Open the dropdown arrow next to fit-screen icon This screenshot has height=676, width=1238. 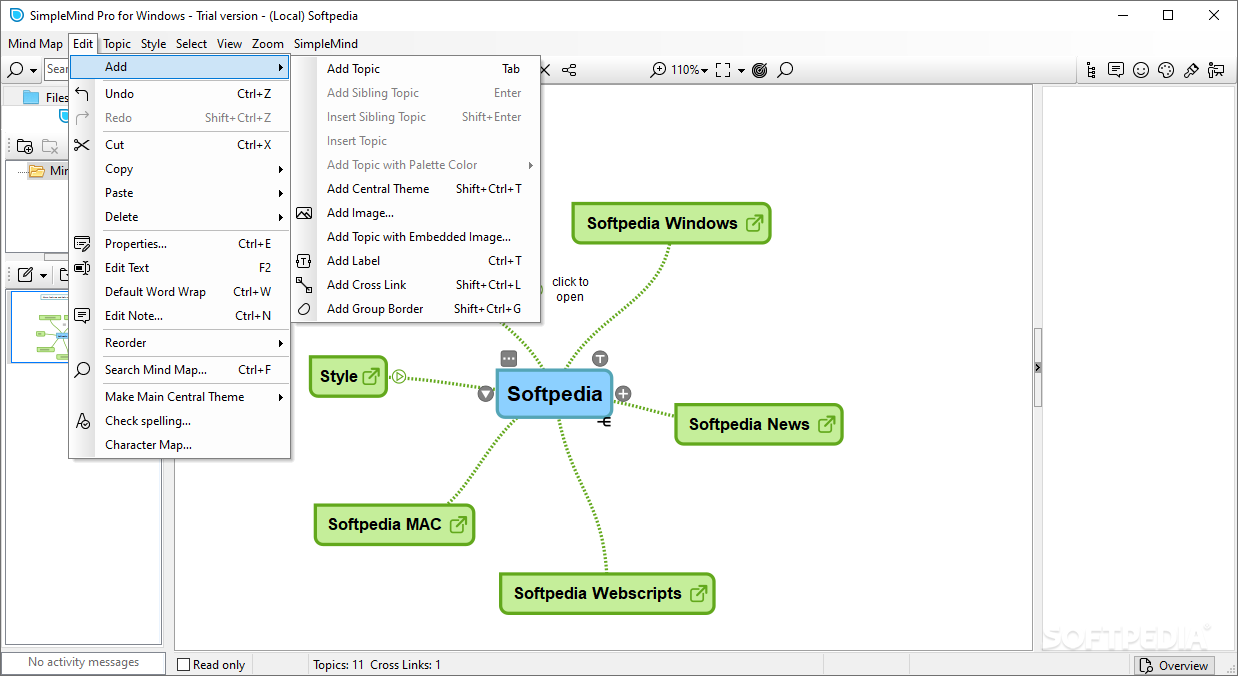coord(741,70)
